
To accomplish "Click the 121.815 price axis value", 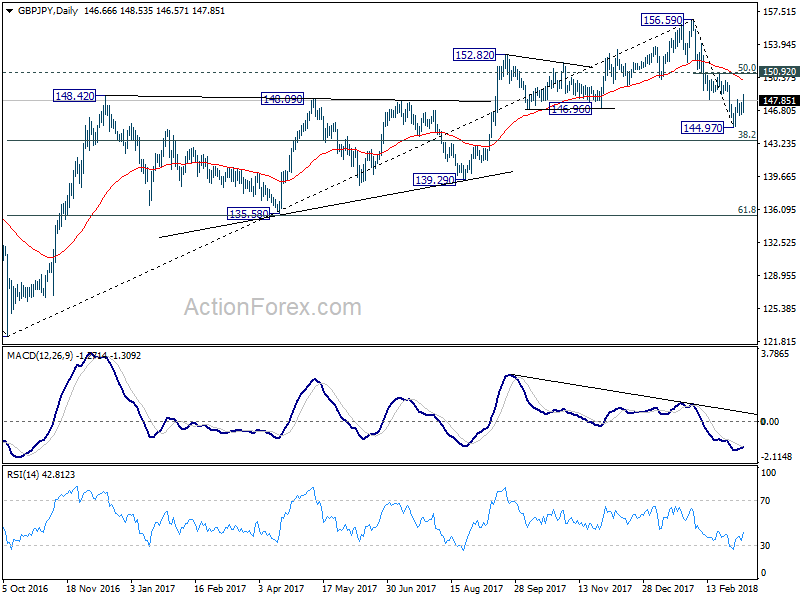I will tap(779, 341).
